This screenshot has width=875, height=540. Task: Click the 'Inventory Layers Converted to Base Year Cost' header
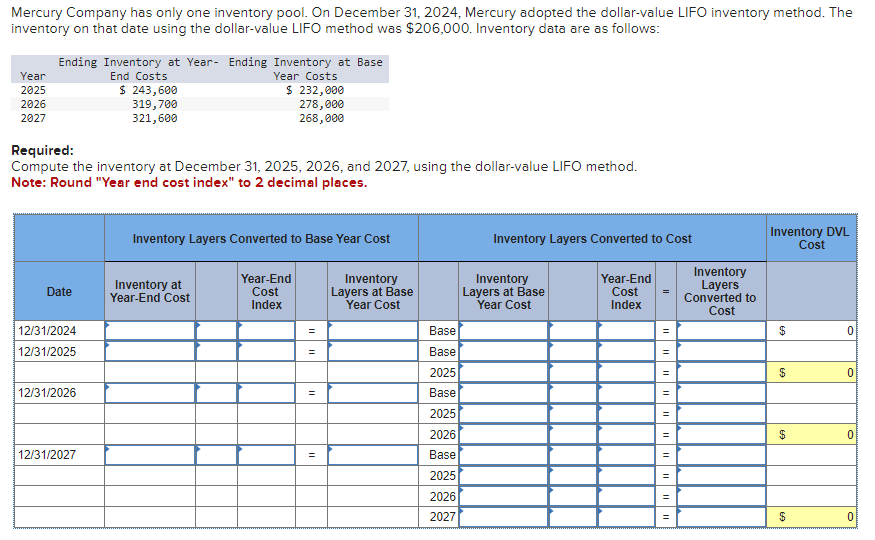[261, 239]
